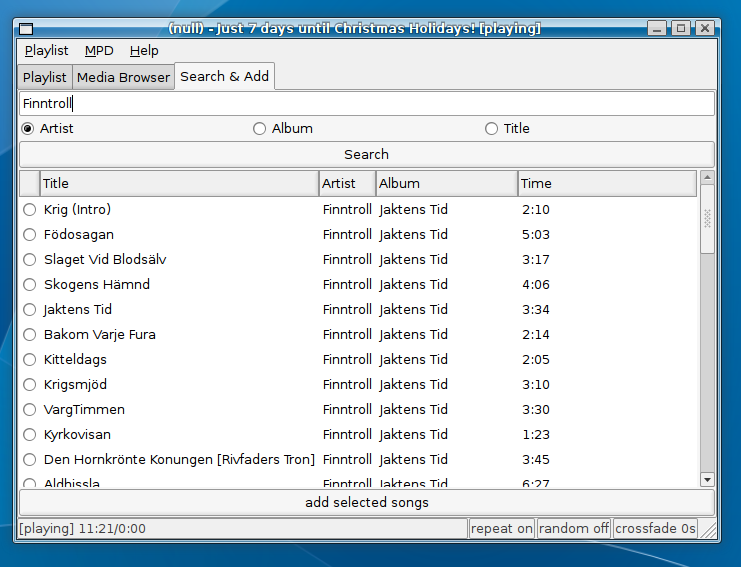Image resolution: width=741 pixels, height=567 pixels.
Task: Select the Kyrkovisan song toggle
Action: tap(30, 435)
